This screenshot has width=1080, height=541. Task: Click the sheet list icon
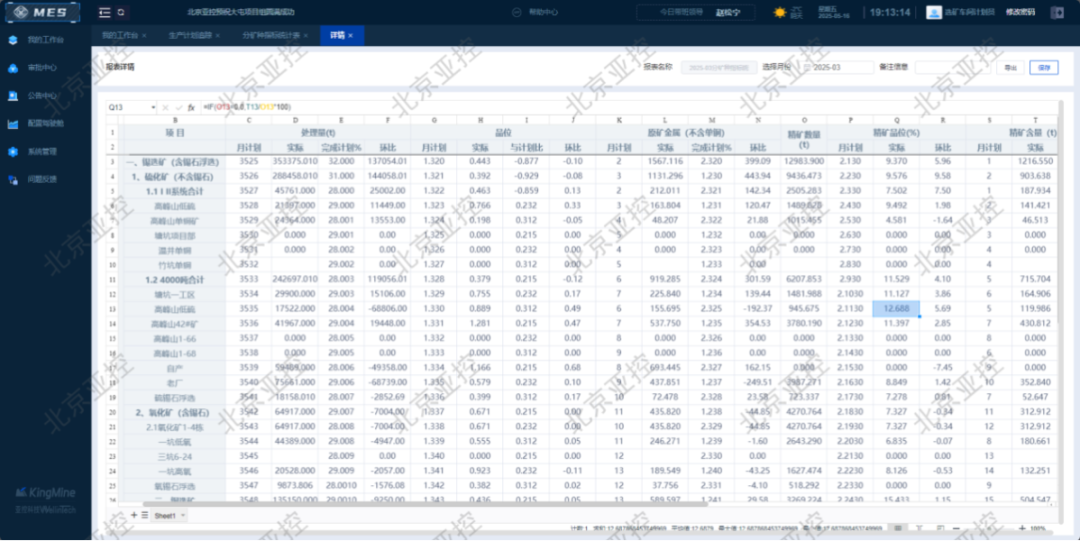145,515
